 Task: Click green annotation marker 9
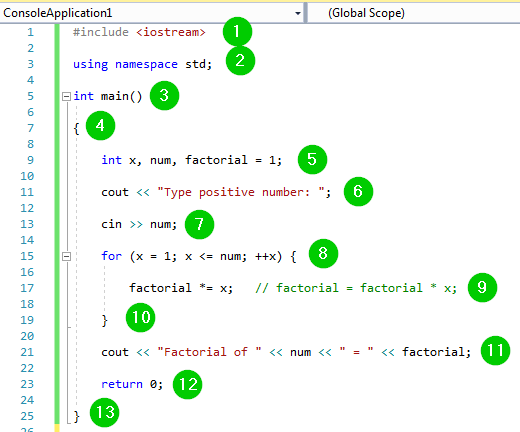[482, 287]
